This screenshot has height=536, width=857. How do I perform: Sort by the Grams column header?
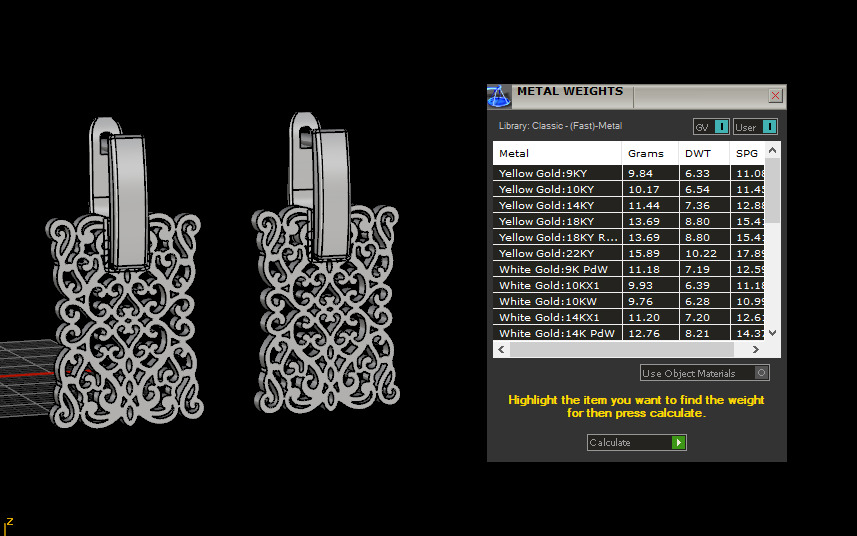tap(650, 154)
